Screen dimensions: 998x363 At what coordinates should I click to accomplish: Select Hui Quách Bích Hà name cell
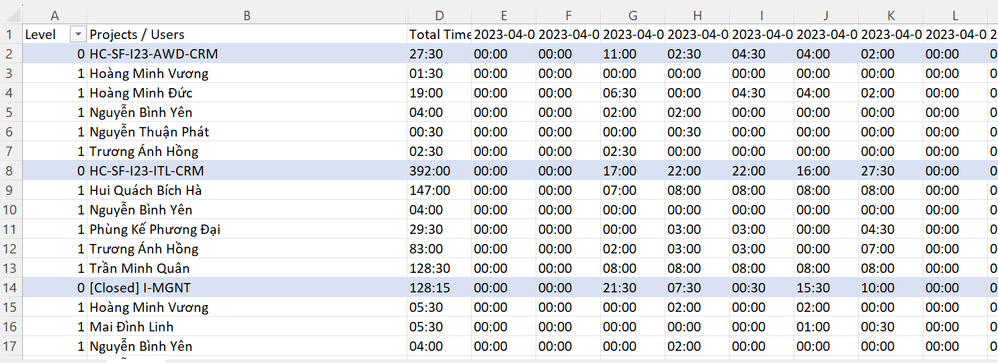pos(247,190)
